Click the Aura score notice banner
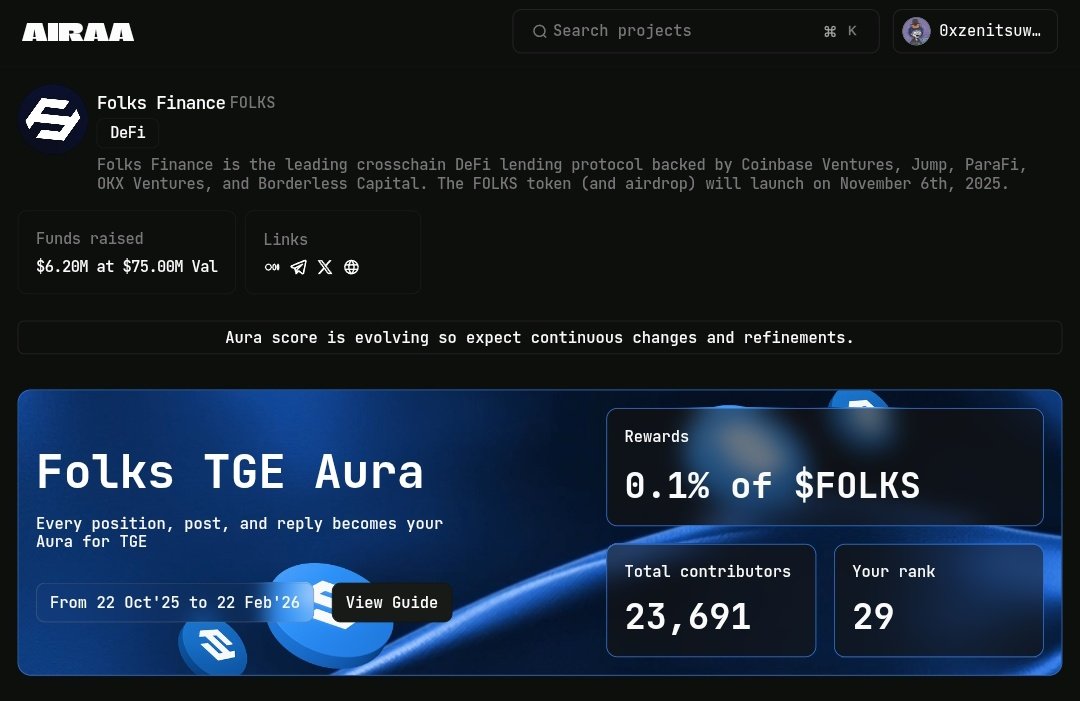This screenshot has width=1080, height=701. click(x=540, y=337)
